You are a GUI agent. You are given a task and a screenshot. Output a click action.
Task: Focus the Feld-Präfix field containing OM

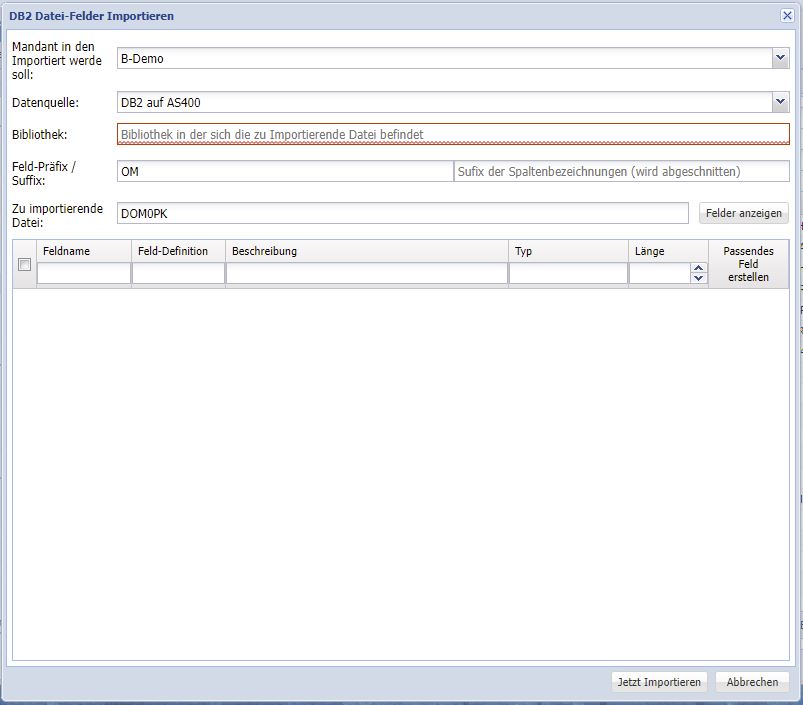click(284, 172)
